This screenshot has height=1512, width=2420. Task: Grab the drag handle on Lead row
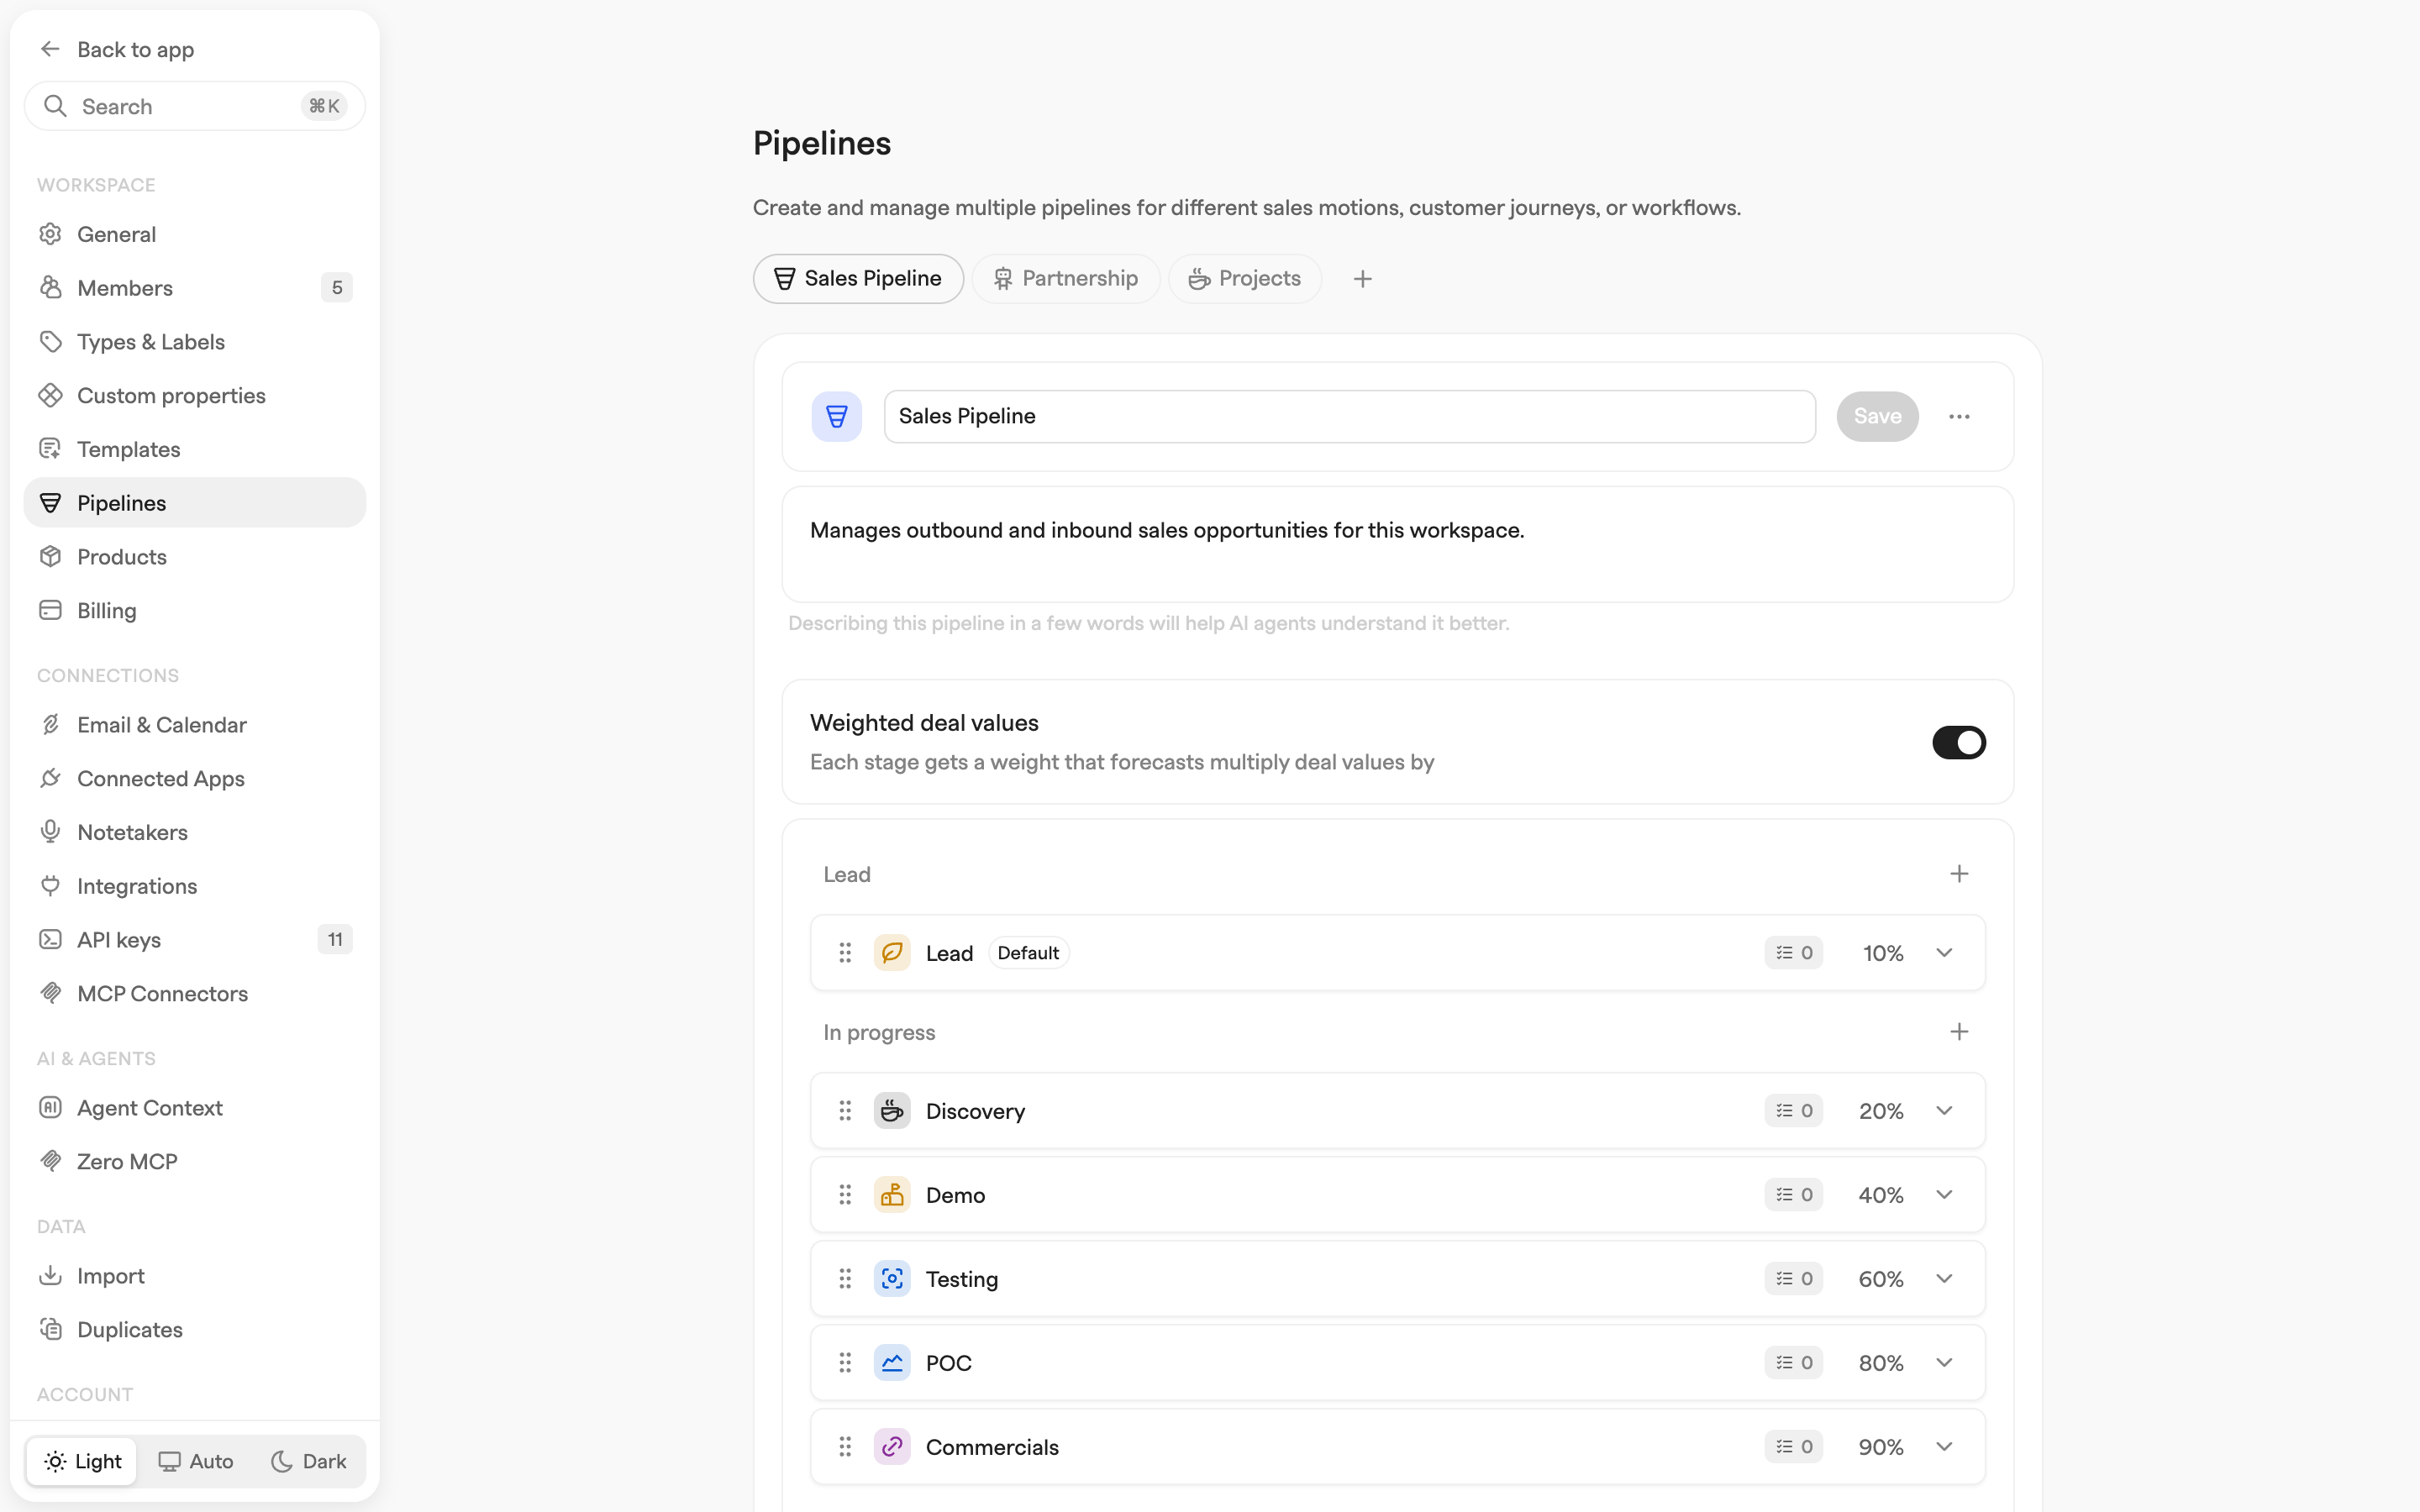pos(845,953)
